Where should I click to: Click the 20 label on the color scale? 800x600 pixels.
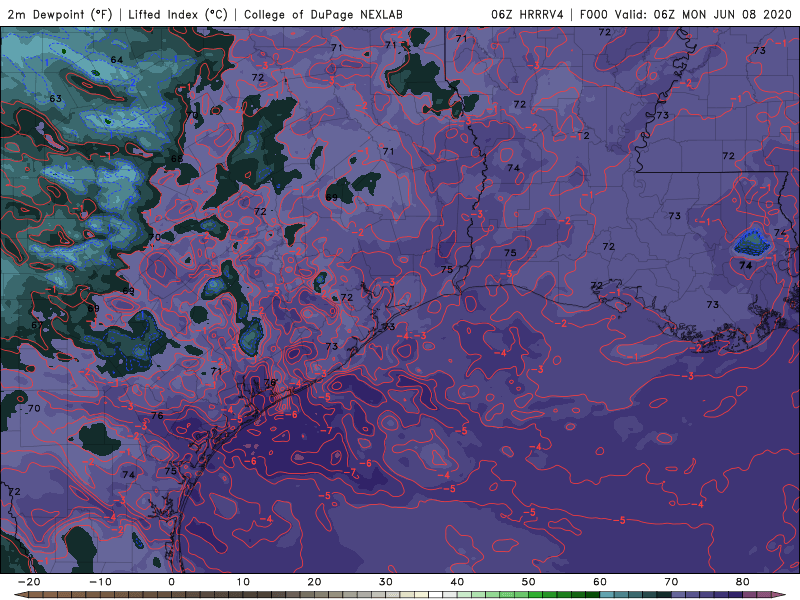tap(314, 582)
